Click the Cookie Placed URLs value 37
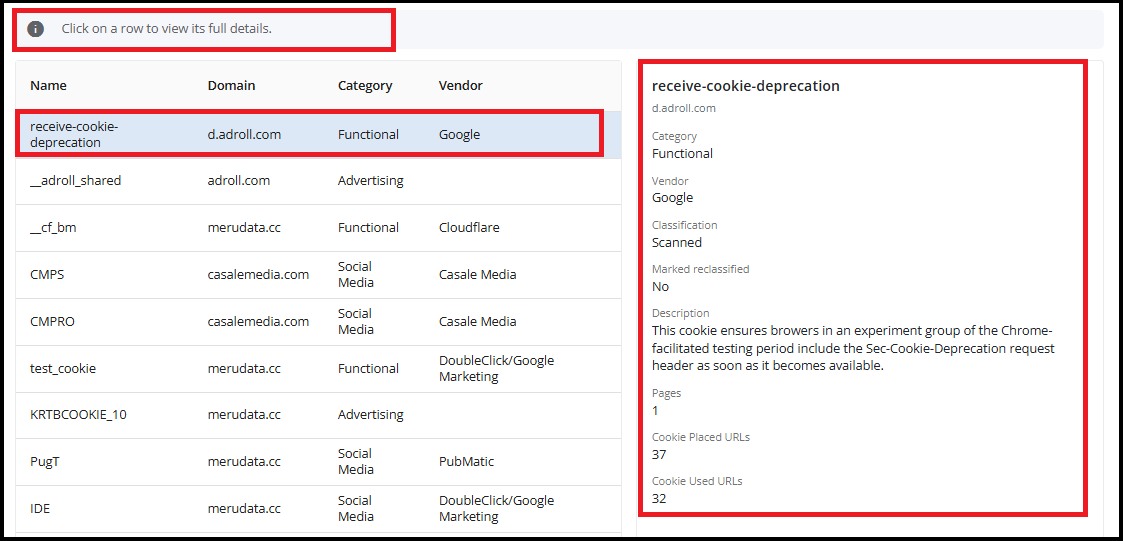This screenshot has height=541, width=1123. pyautogui.click(x=659, y=454)
